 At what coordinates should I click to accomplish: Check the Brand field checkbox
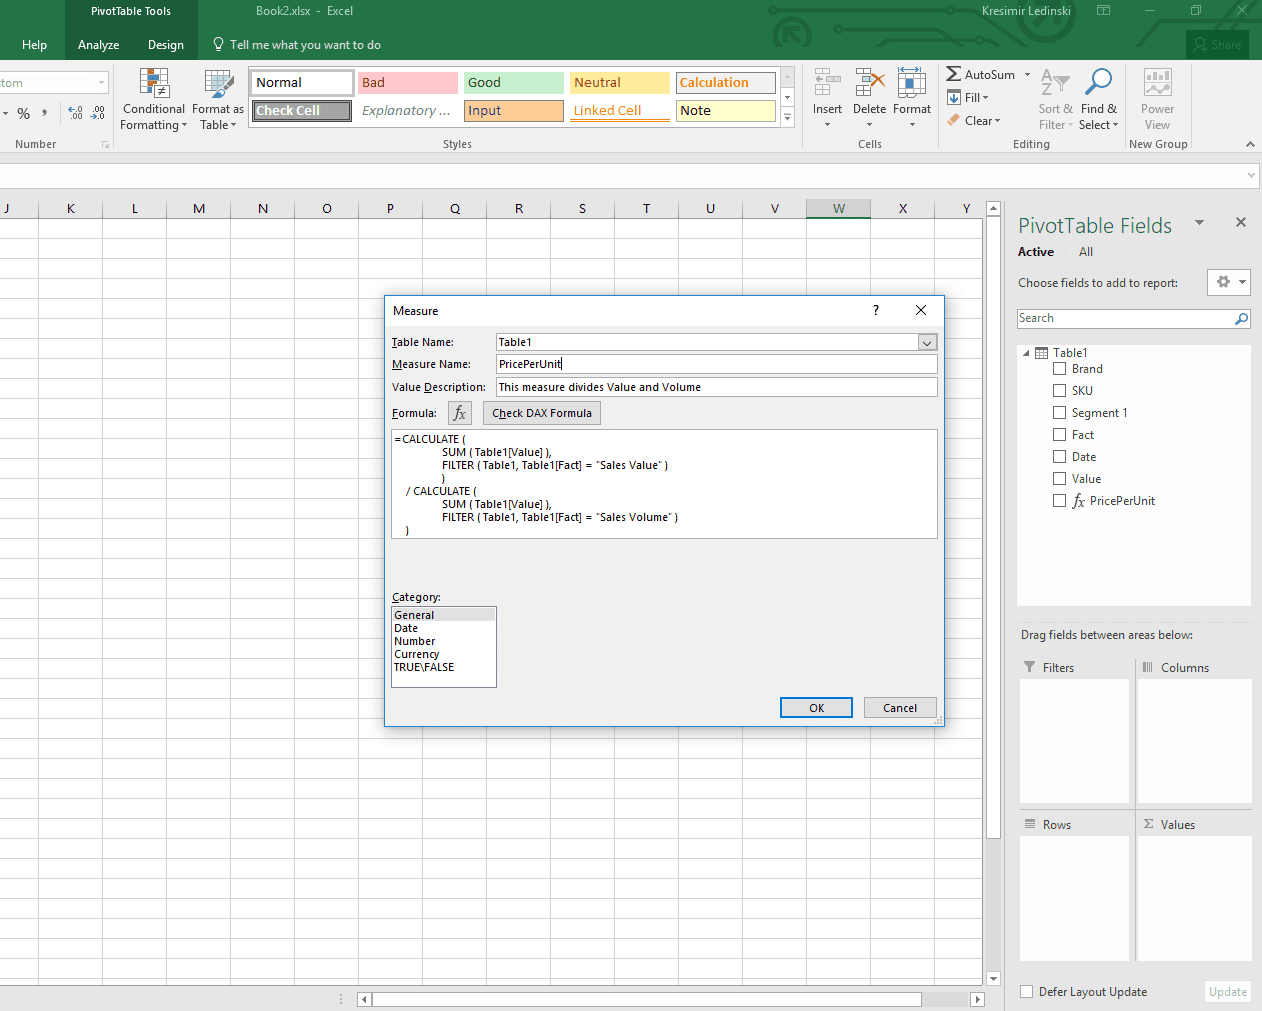[x=1060, y=368]
